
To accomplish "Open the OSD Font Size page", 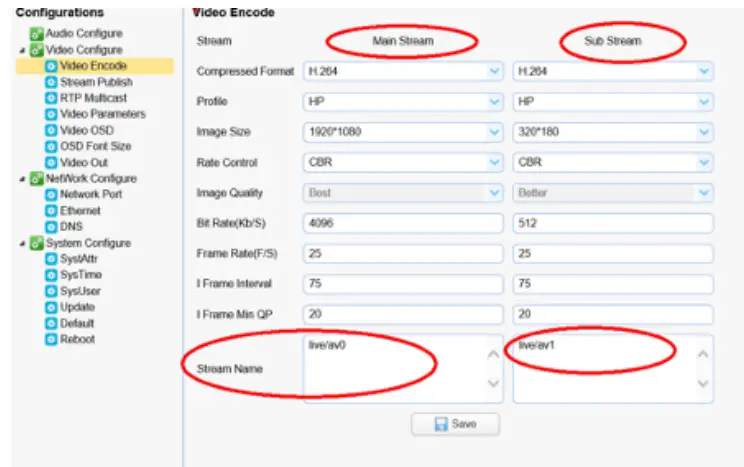I will (x=95, y=147).
